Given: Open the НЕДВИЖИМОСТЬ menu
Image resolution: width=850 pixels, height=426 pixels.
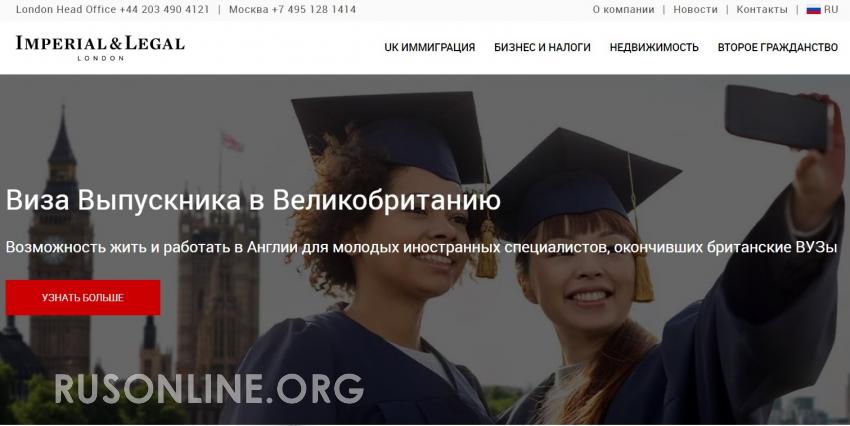Looking at the screenshot, I should pyautogui.click(x=654, y=48).
